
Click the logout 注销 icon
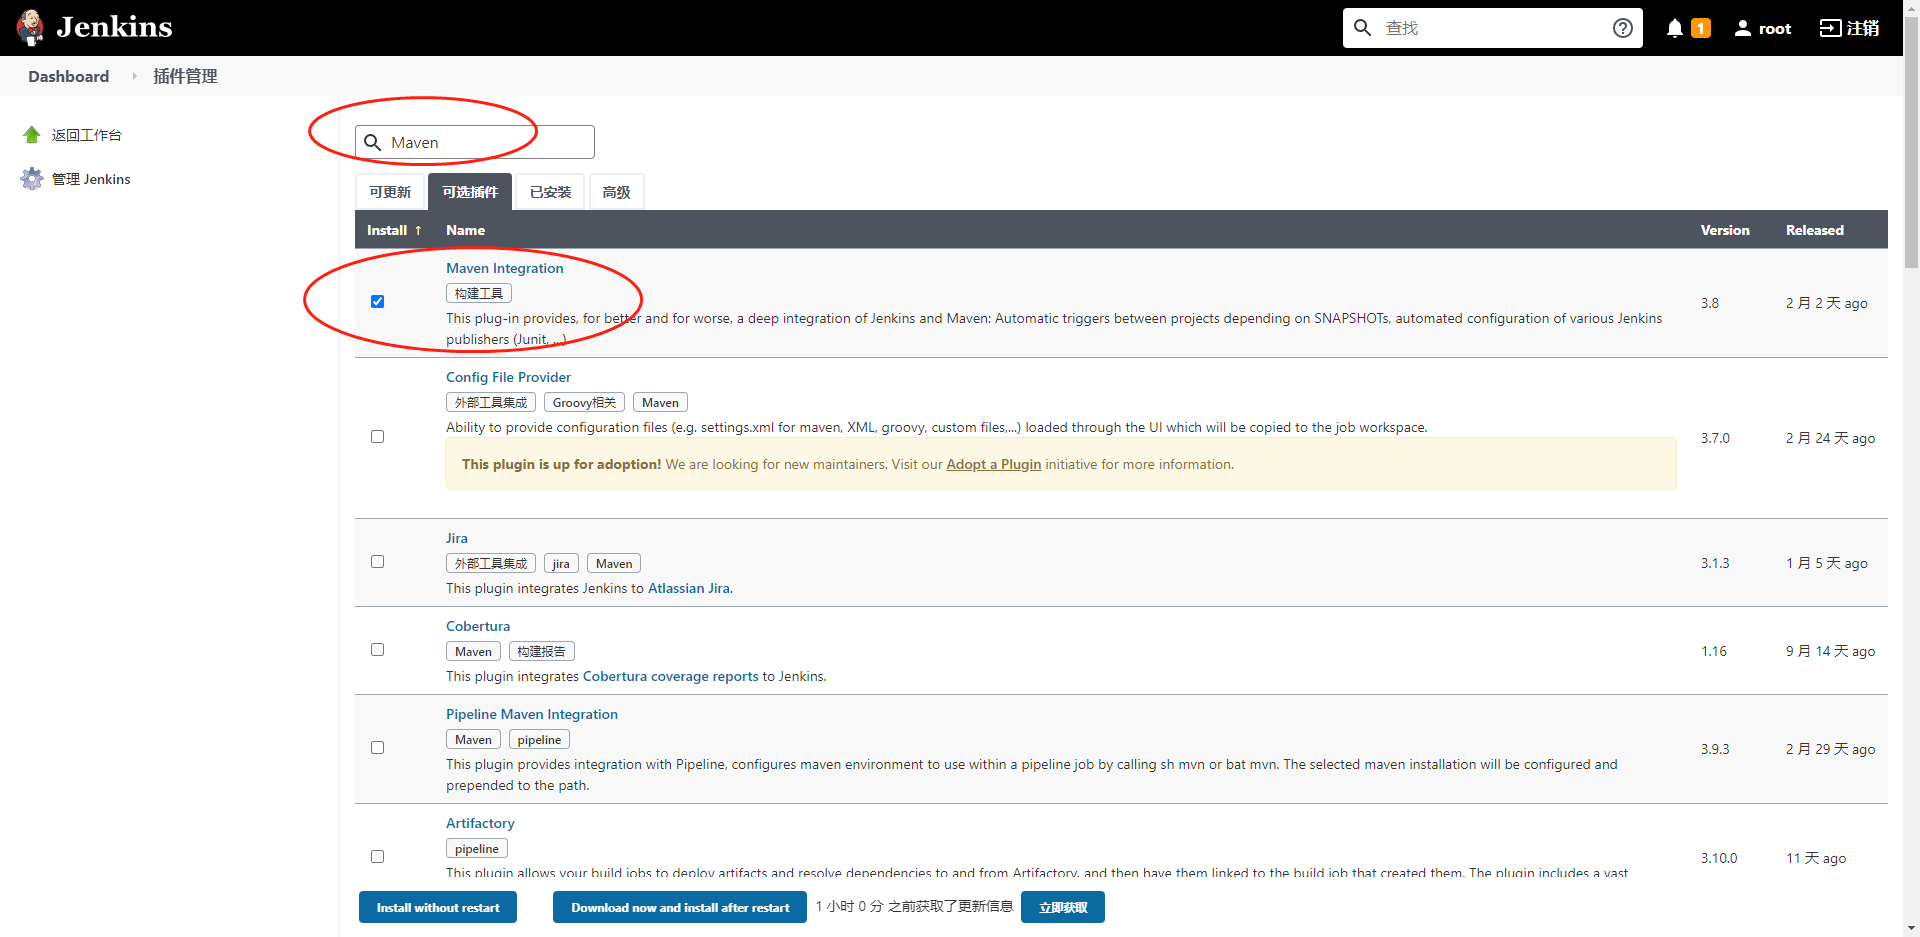1830,28
